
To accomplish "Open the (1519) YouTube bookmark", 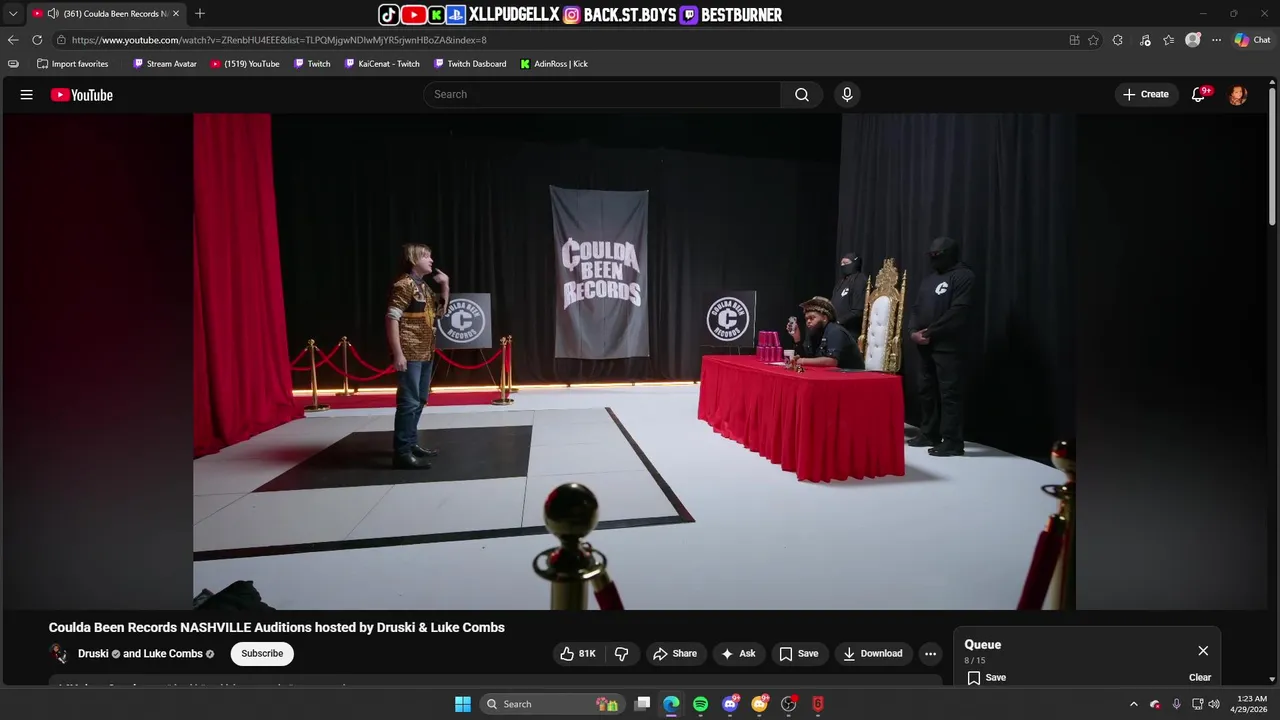I will pyautogui.click(x=245, y=64).
